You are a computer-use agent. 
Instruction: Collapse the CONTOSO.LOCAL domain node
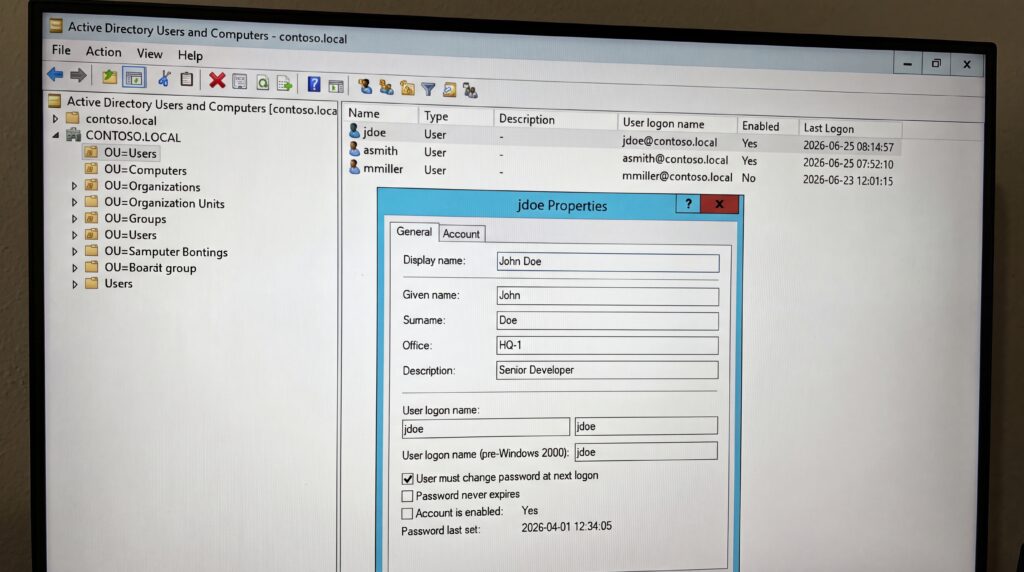[56, 135]
